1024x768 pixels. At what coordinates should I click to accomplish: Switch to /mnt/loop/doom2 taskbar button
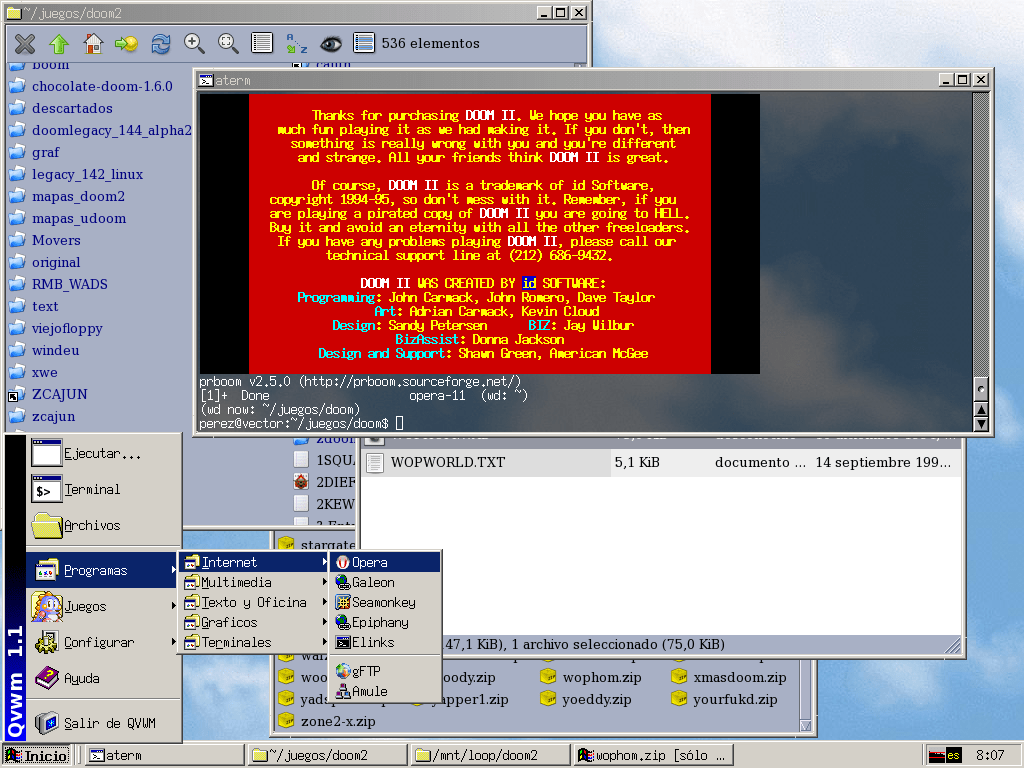tap(491, 756)
